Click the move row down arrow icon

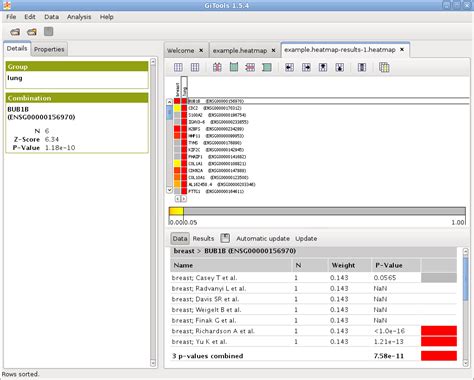[340, 68]
